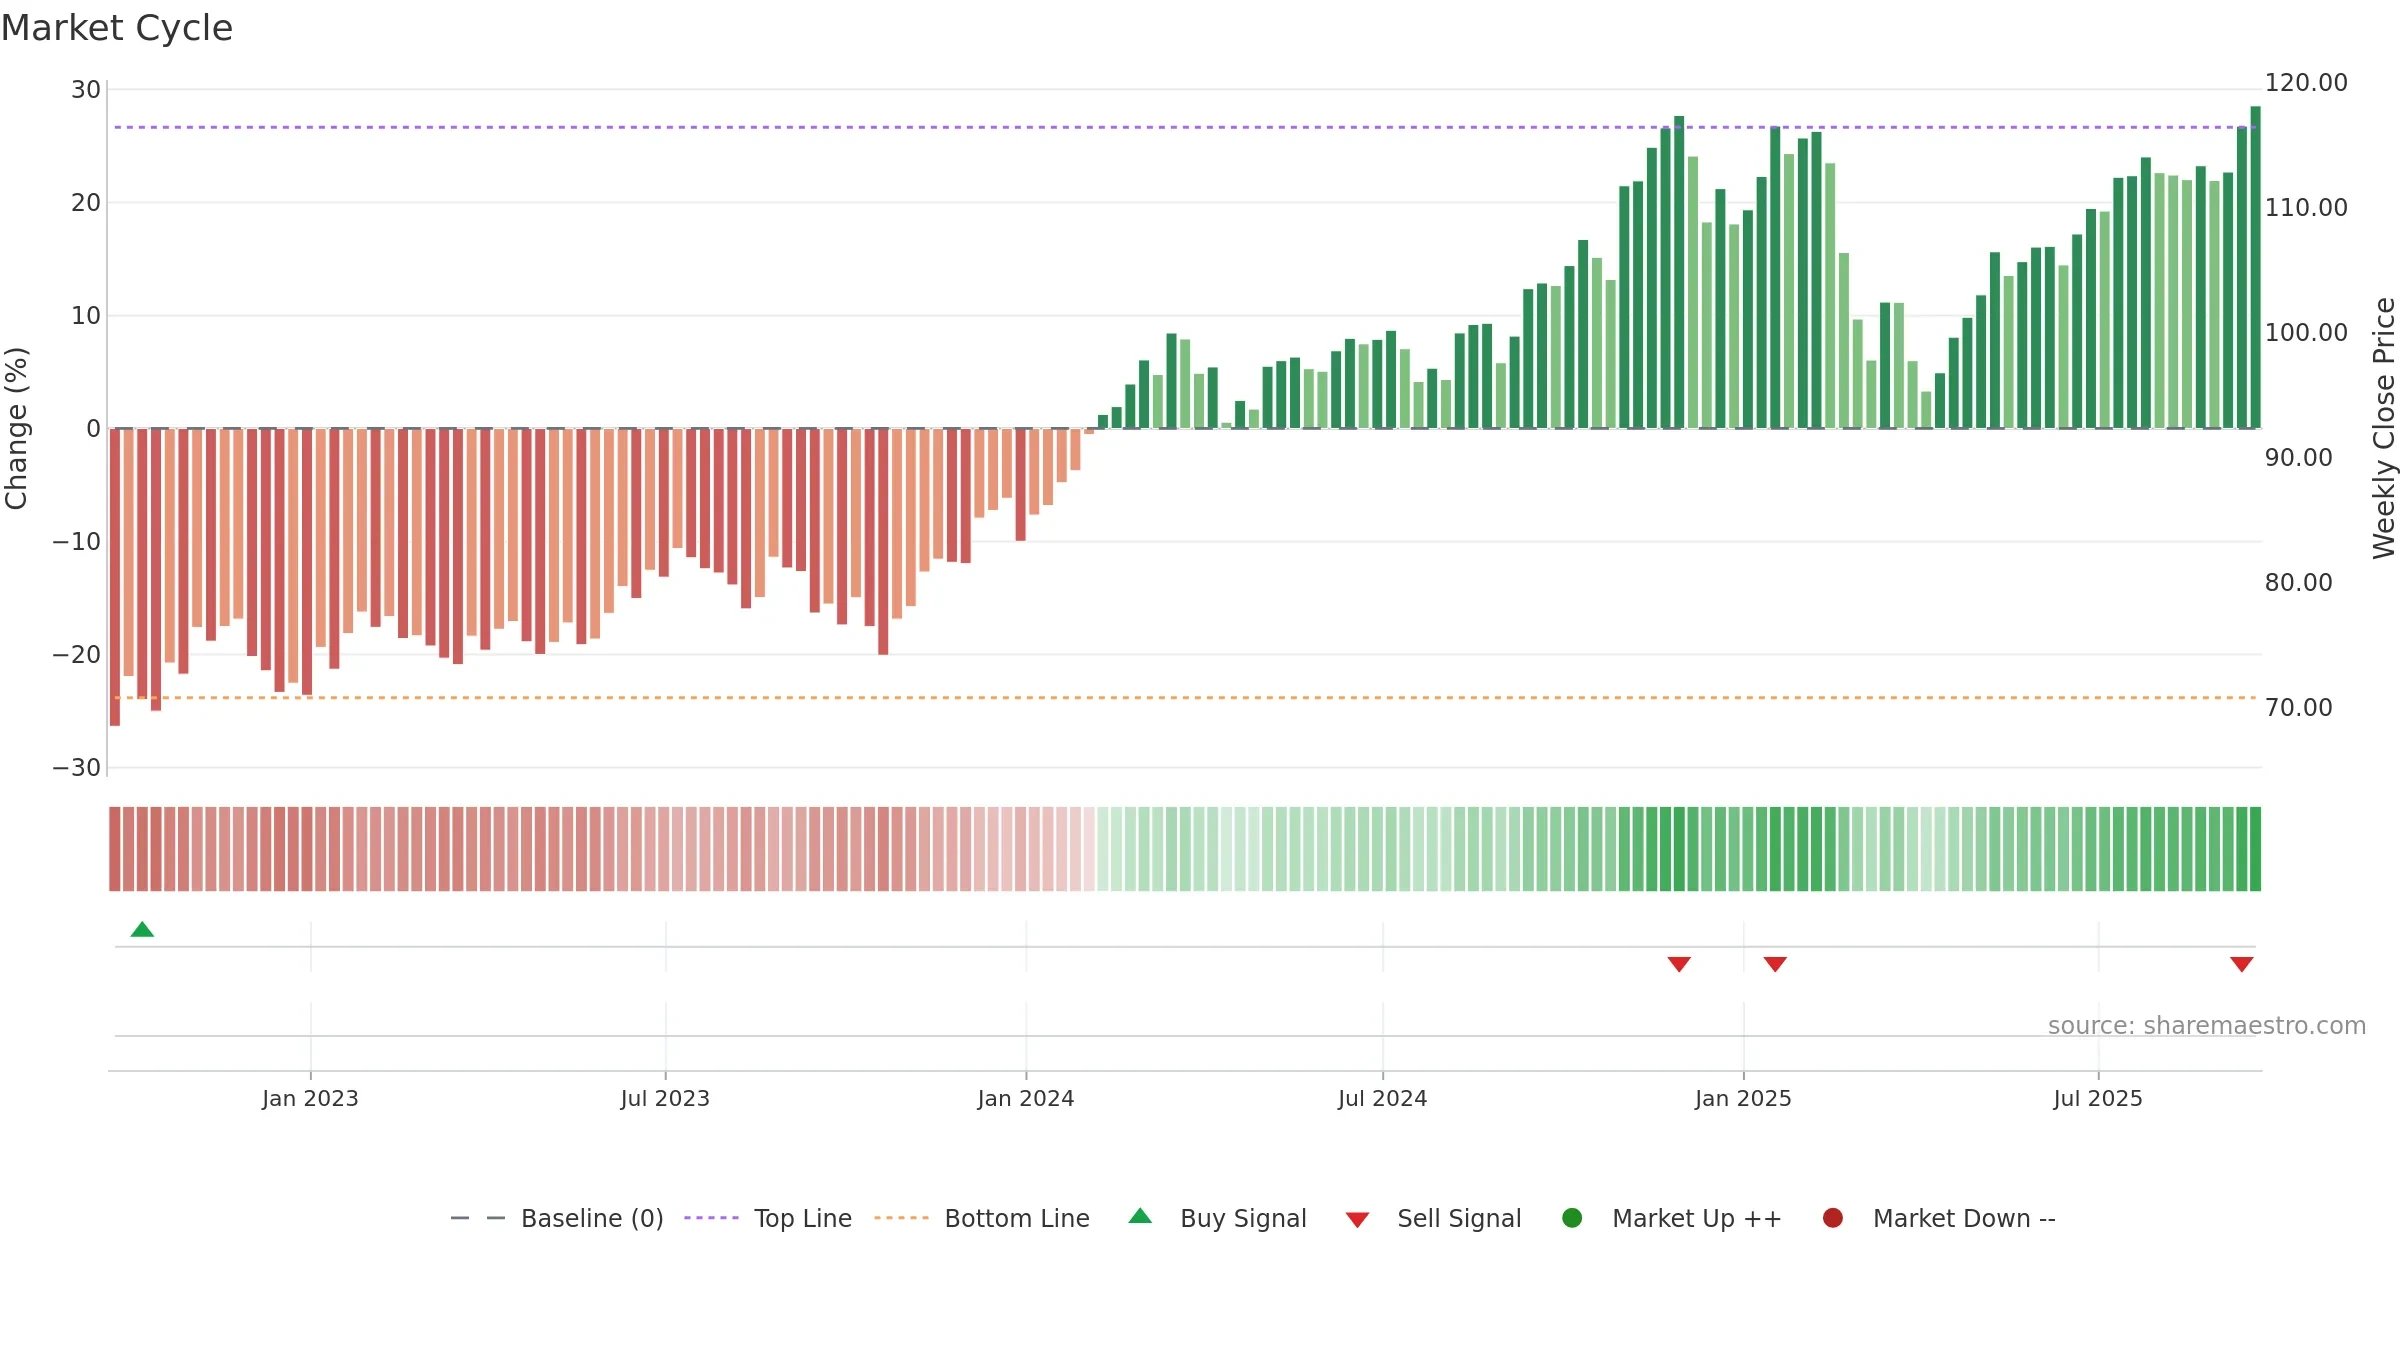Click the darkest red heat strip cell at left end
Viewport: 2400px width, 1350px height.
click(x=115, y=849)
